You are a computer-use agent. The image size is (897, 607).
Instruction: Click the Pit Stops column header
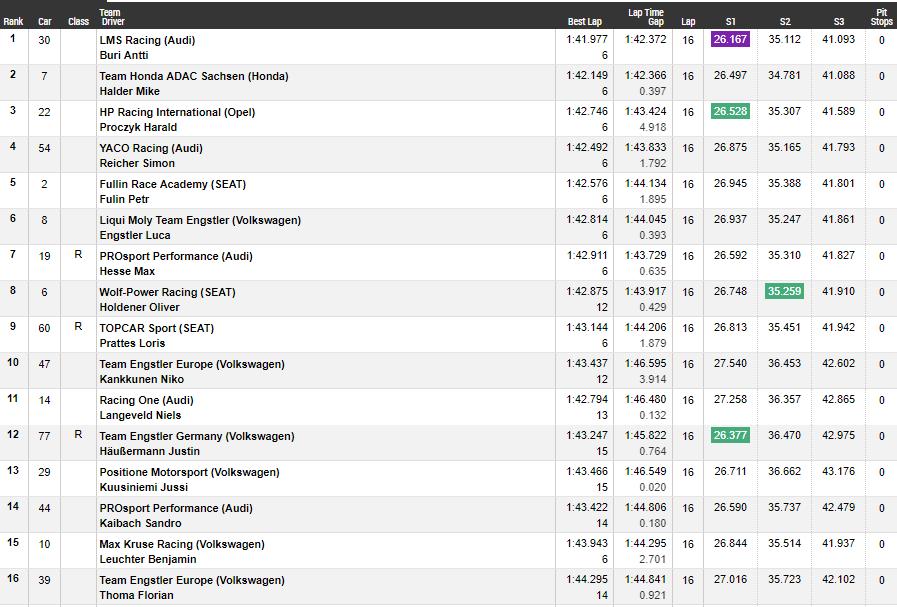pos(882,17)
